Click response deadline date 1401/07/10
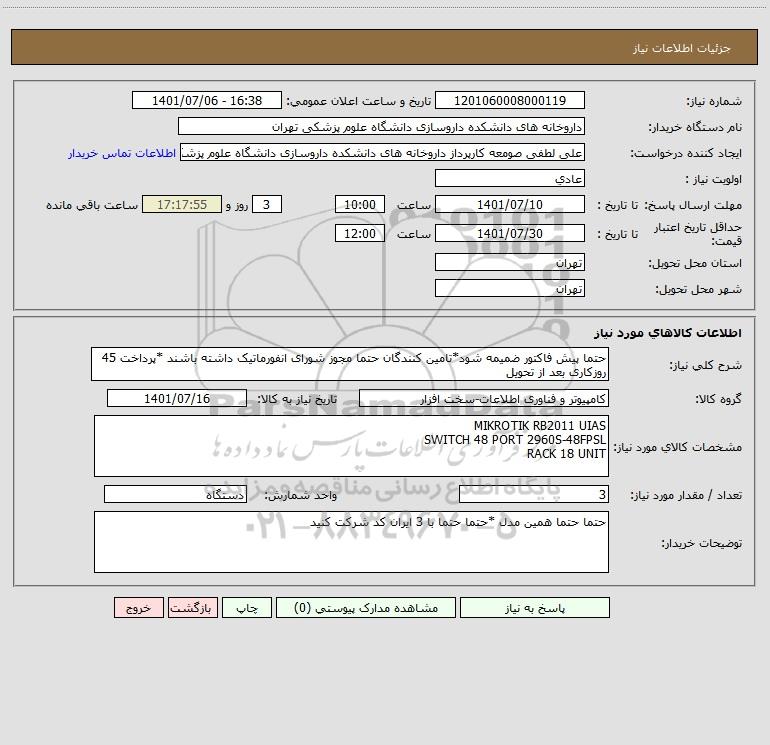Image resolution: width=770 pixels, height=745 pixels. click(510, 204)
